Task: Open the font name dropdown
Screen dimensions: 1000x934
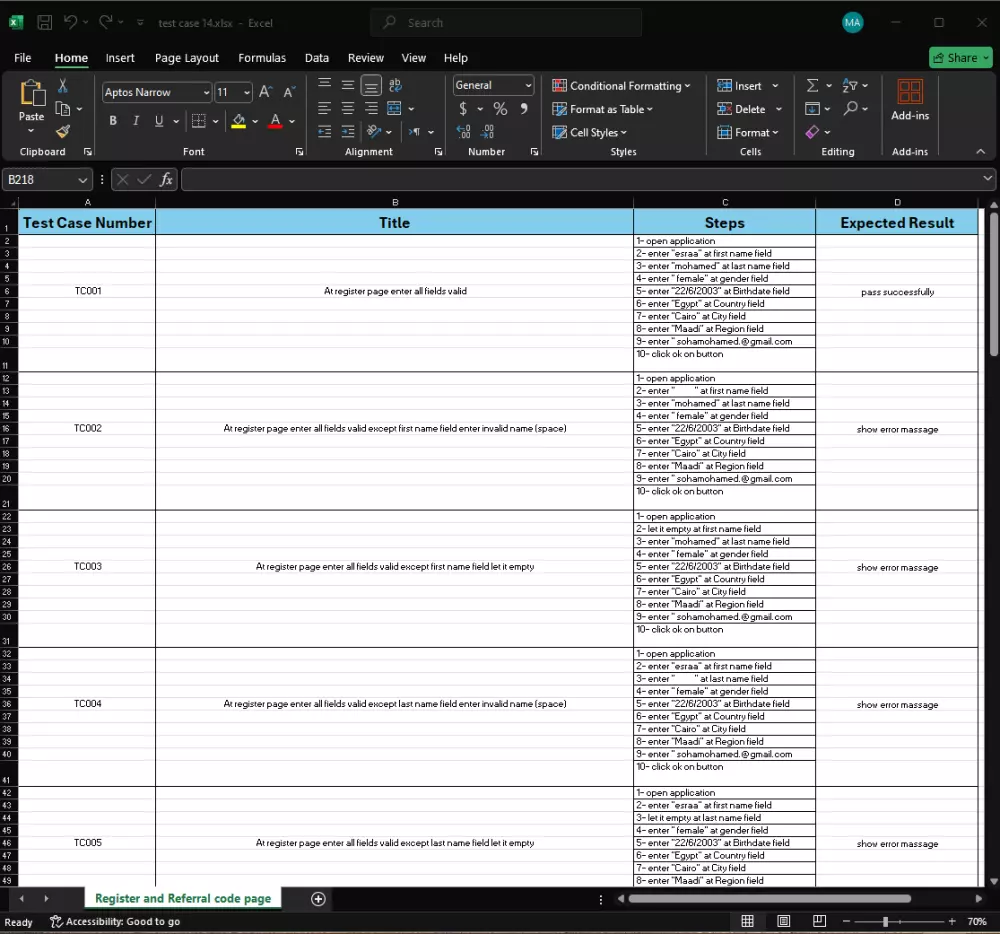Action: pyautogui.click(x=206, y=92)
